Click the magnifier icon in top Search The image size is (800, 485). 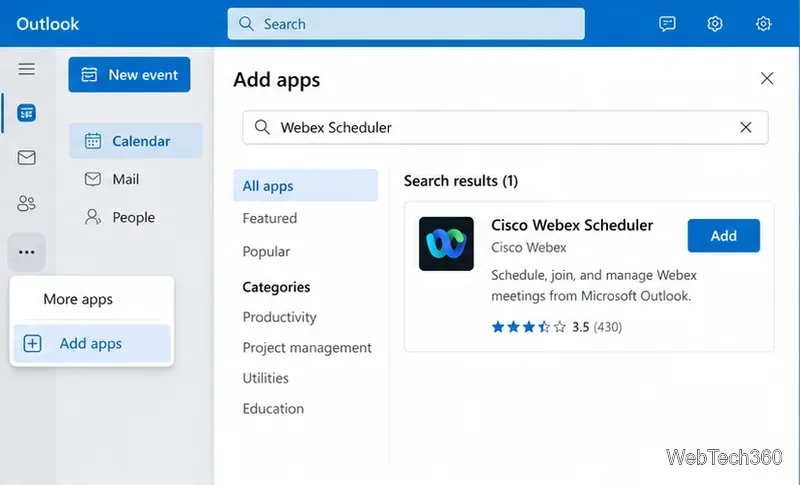(246, 23)
